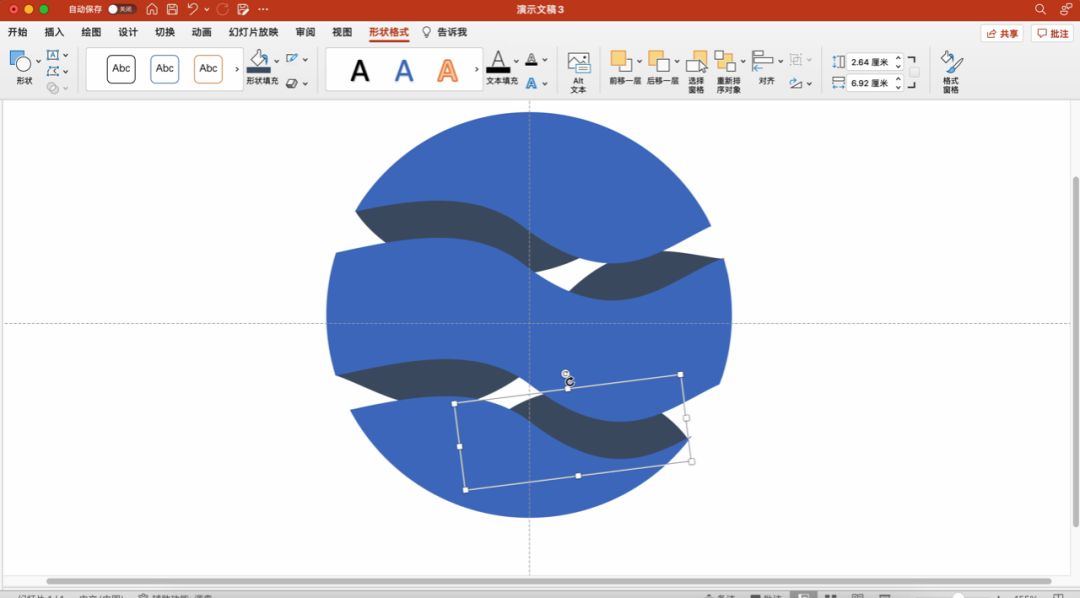
Task: Apply the orange outline Abc shape style
Action: (x=208, y=69)
